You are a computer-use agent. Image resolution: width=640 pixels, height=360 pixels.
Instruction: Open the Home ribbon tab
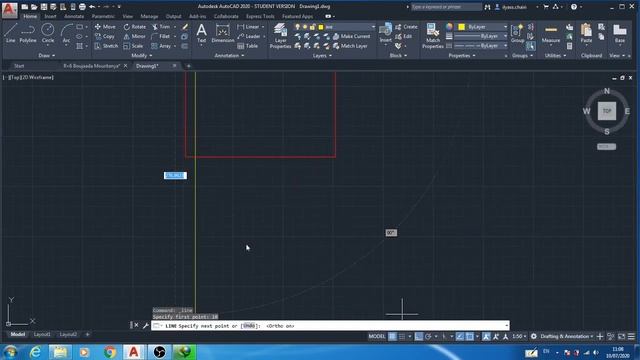[30, 16]
